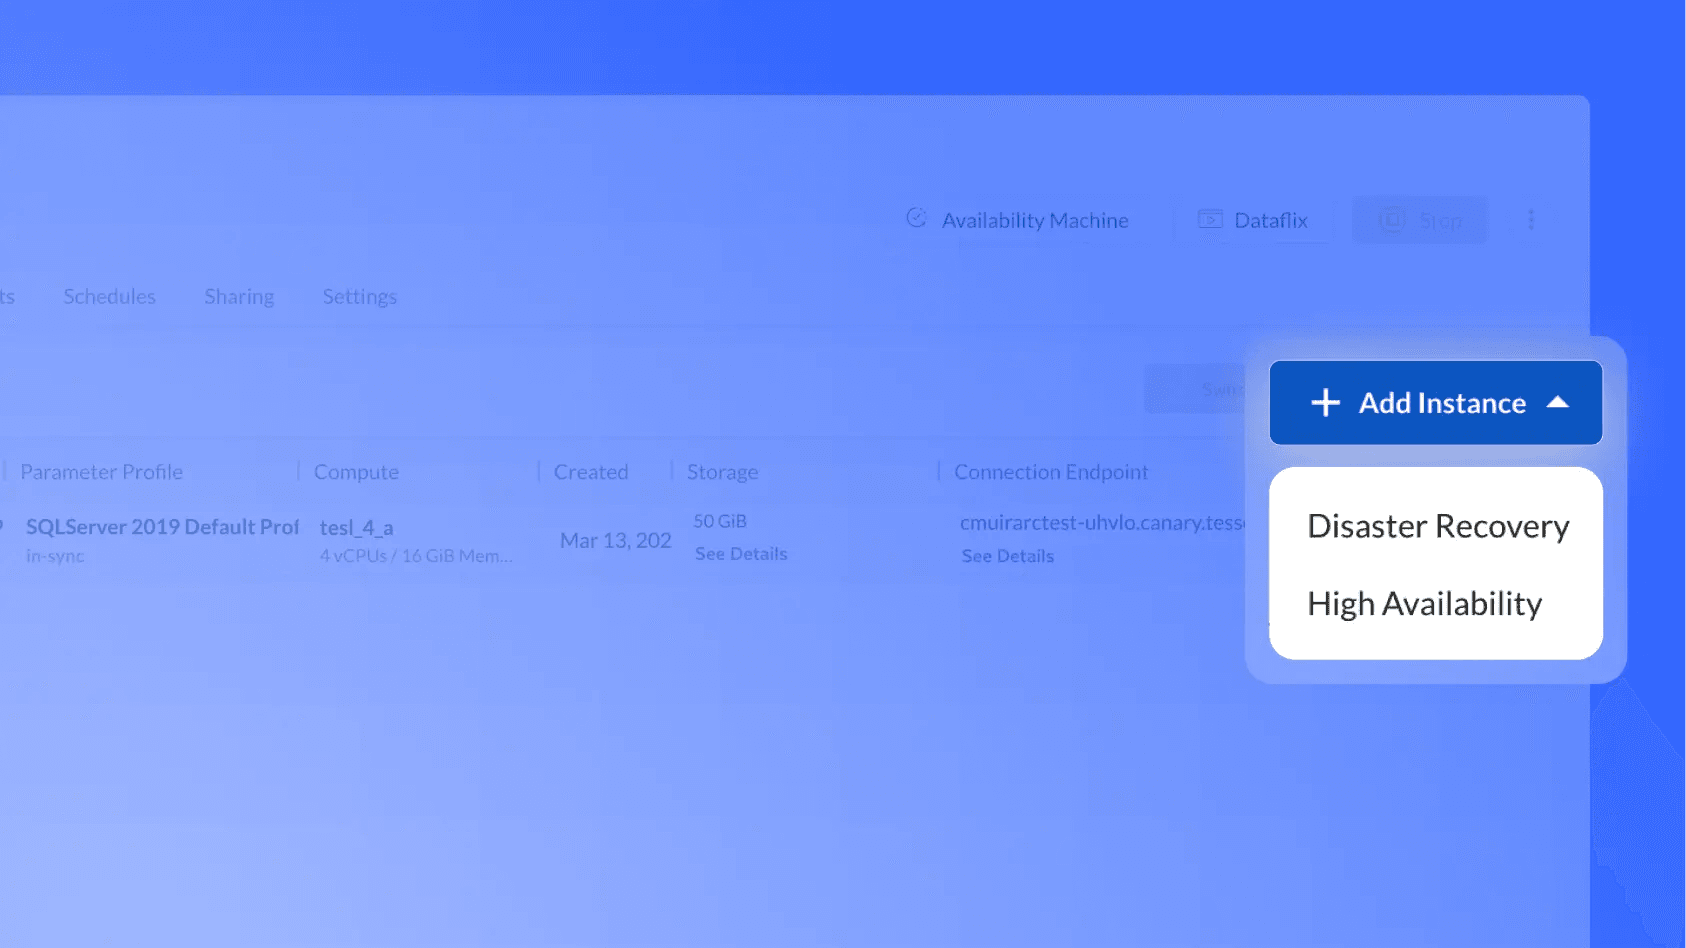Image resolution: width=1686 pixels, height=948 pixels.
Task: Switch to the Sharing tab
Action: [239, 297]
